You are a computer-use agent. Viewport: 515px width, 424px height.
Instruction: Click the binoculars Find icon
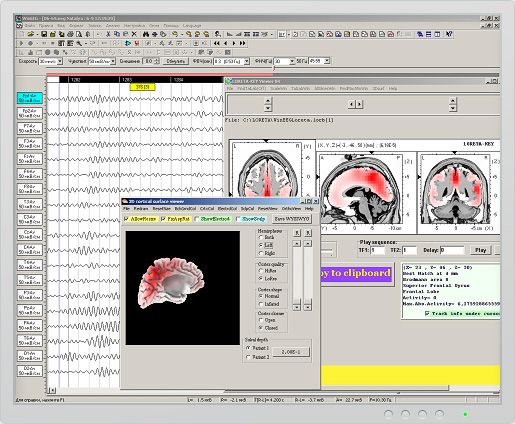(146, 34)
